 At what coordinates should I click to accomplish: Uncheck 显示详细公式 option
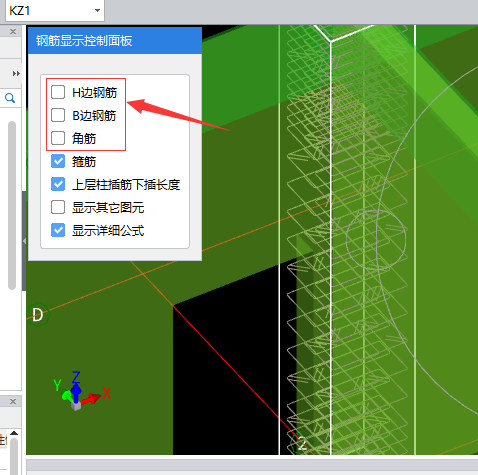tap(58, 230)
